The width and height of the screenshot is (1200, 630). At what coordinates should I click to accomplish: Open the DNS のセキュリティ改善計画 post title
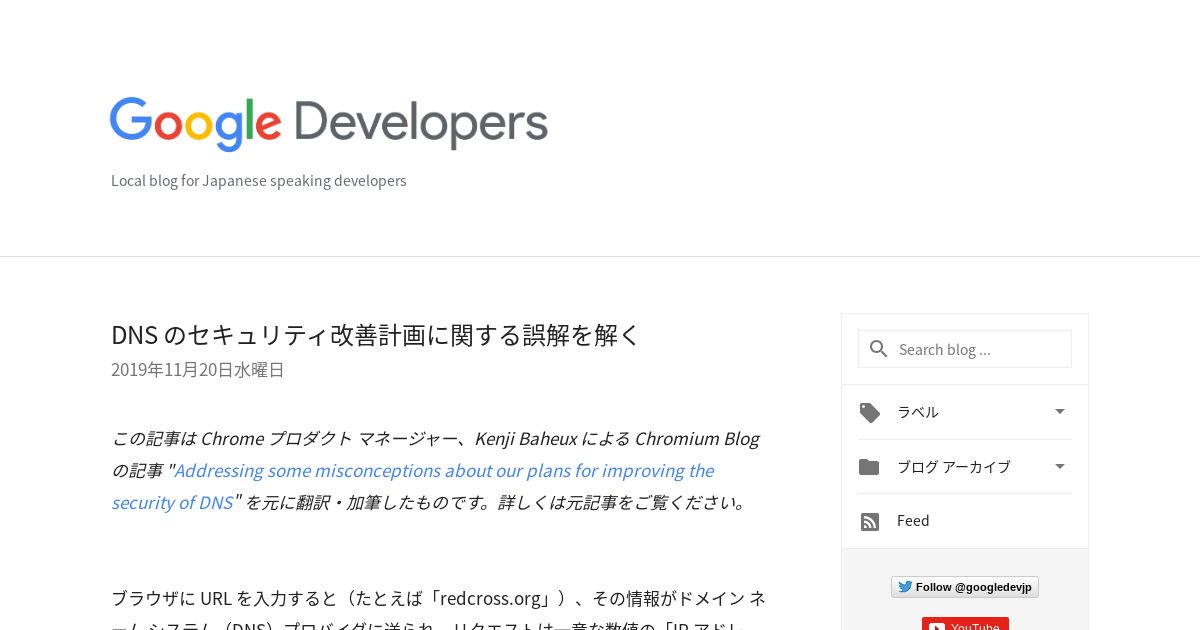pos(375,335)
